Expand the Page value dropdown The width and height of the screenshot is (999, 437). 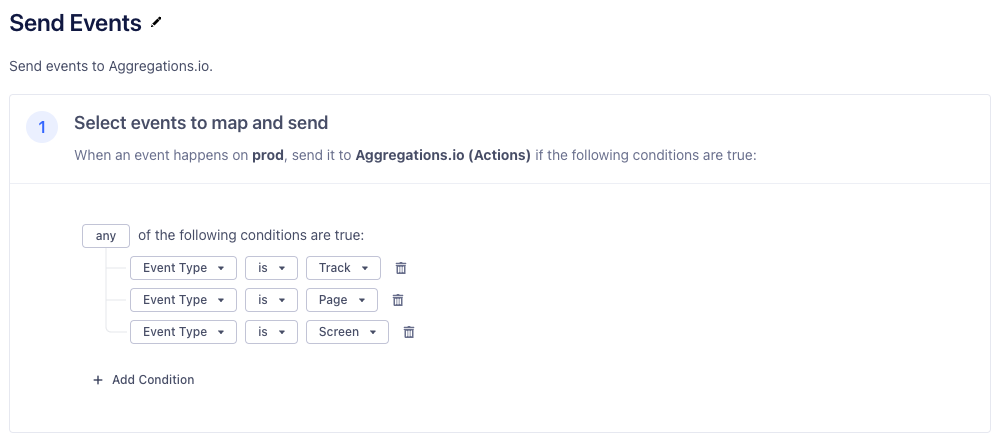(341, 300)
